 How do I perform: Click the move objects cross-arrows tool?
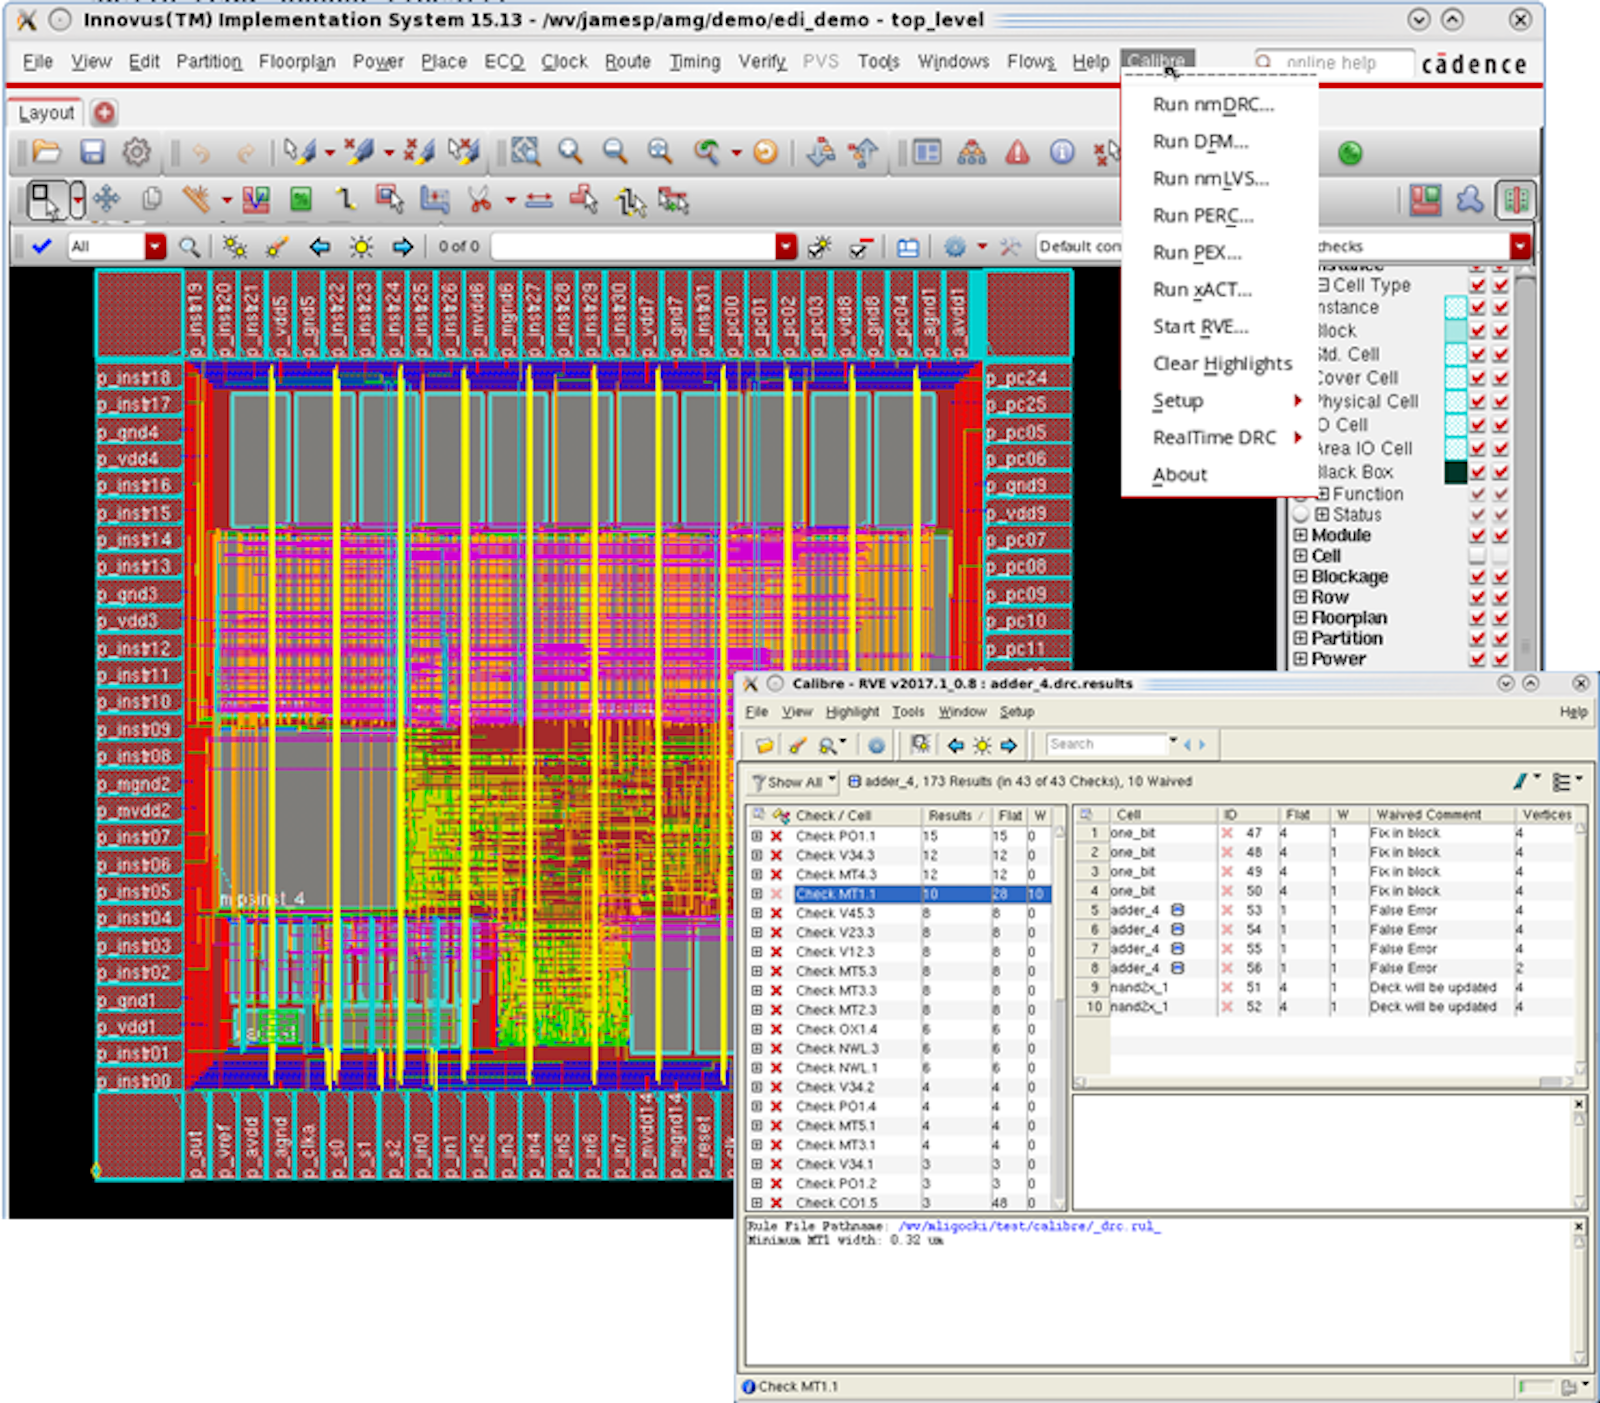click(x=107, y=200)
